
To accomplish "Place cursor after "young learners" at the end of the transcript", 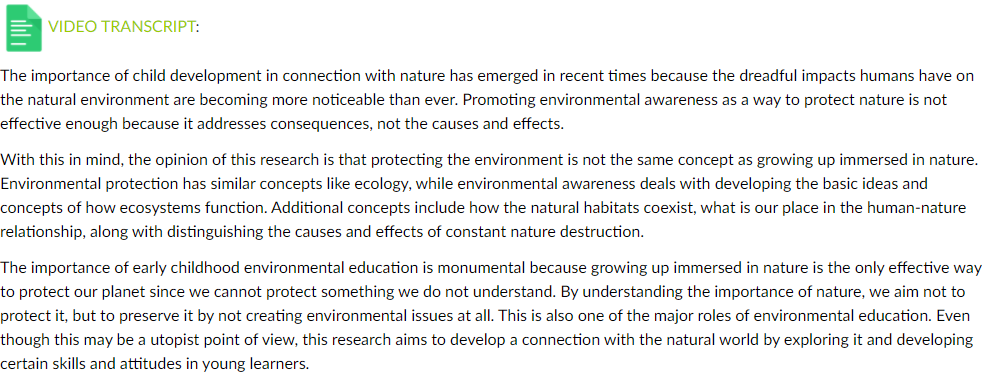I will click(311, 363).
